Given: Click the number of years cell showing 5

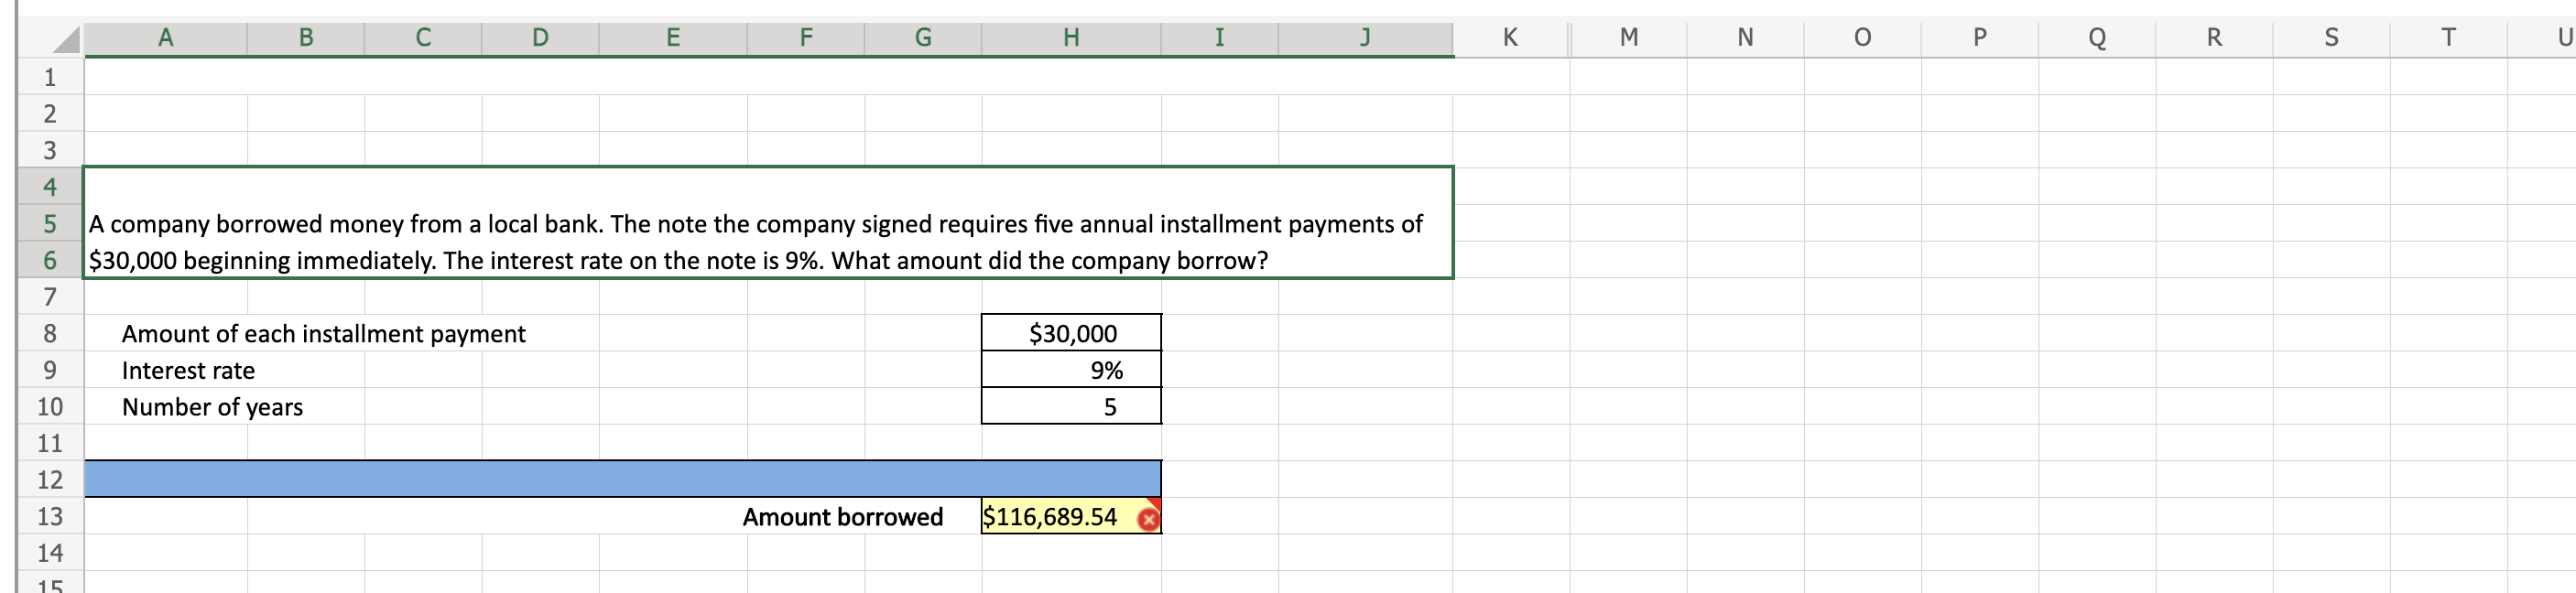Looking at the screenshot, I should (x=1071, y=406).
